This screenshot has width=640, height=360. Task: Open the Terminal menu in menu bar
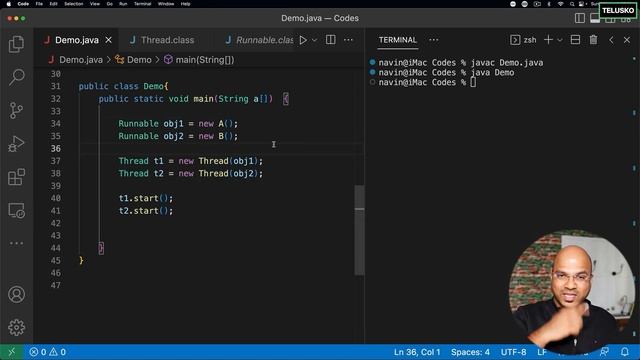click(142, 4)
